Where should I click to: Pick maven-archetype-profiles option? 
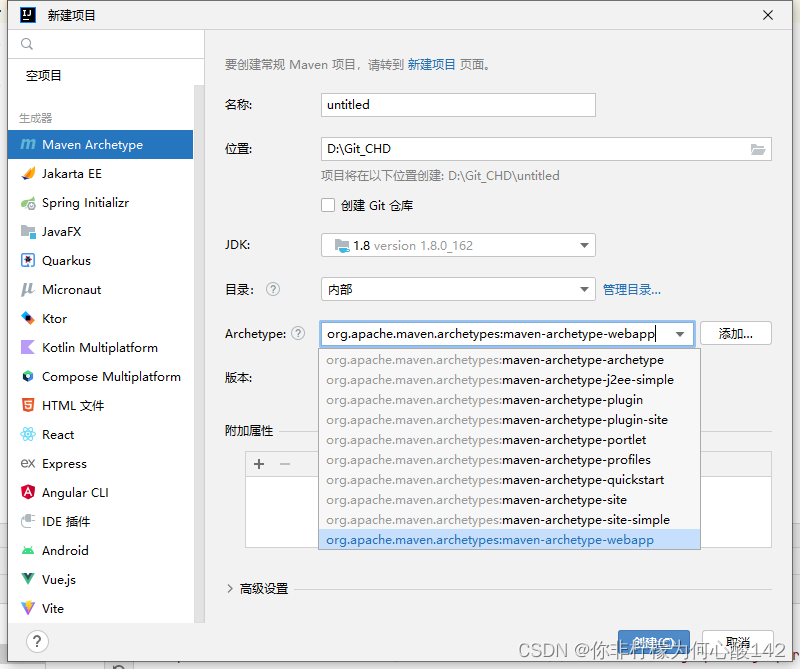coord(509,459)
